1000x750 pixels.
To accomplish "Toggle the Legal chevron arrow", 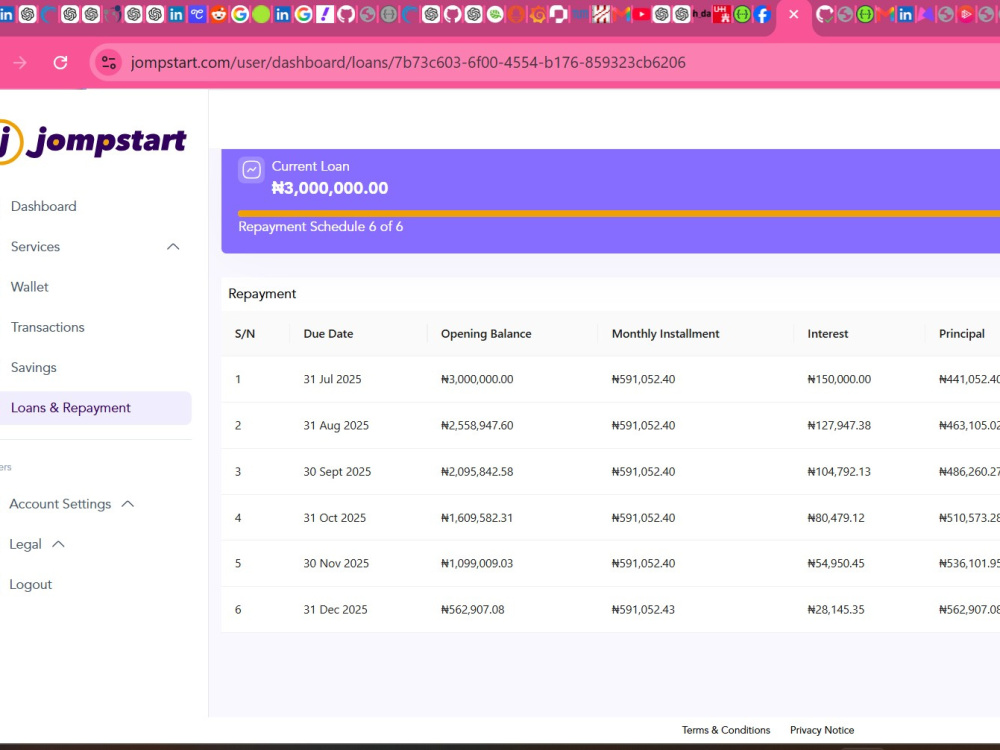I will (x=58, y=544).
